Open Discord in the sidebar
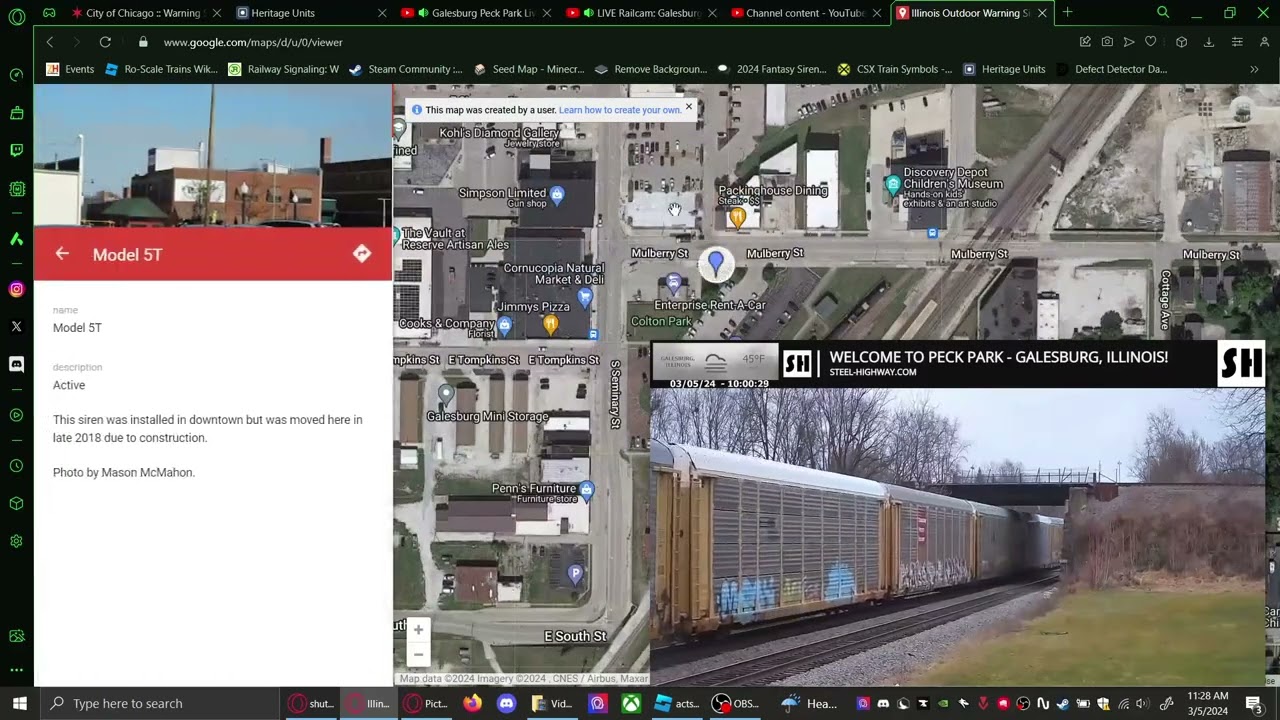The width and height of the screenshot is (1280, 720). [16, 364]
